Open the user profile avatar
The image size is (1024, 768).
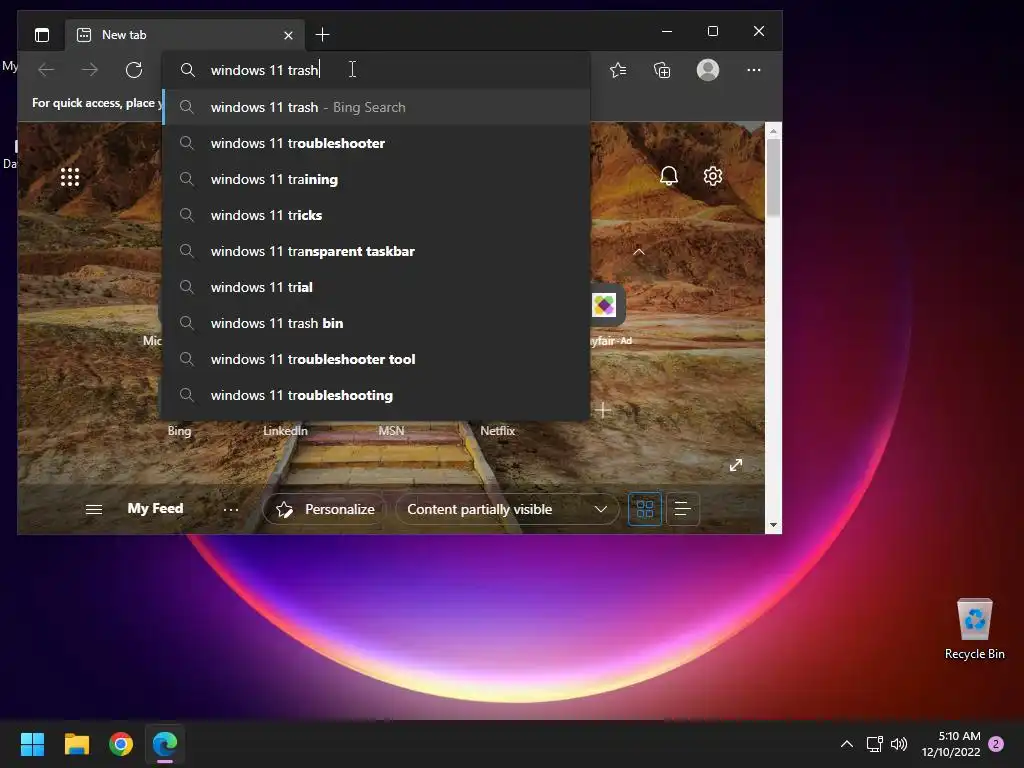pyautogui.click(x=708, y=70)
